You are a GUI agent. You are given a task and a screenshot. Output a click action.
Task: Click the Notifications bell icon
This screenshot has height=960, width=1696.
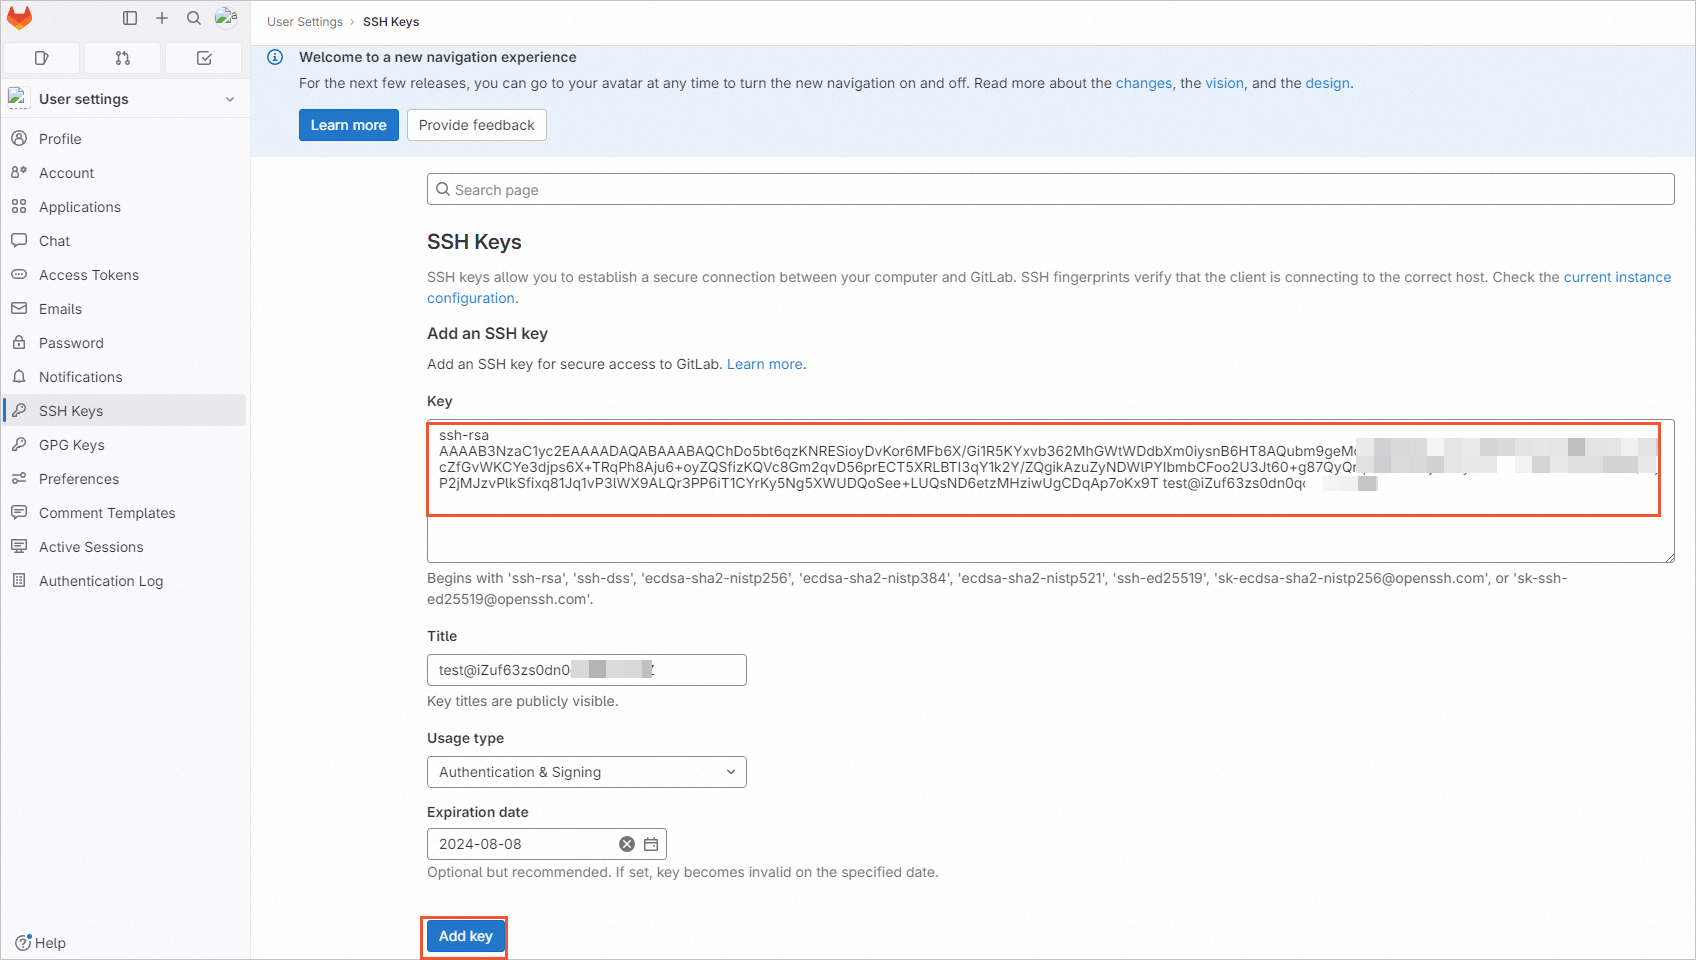[19, 376]
